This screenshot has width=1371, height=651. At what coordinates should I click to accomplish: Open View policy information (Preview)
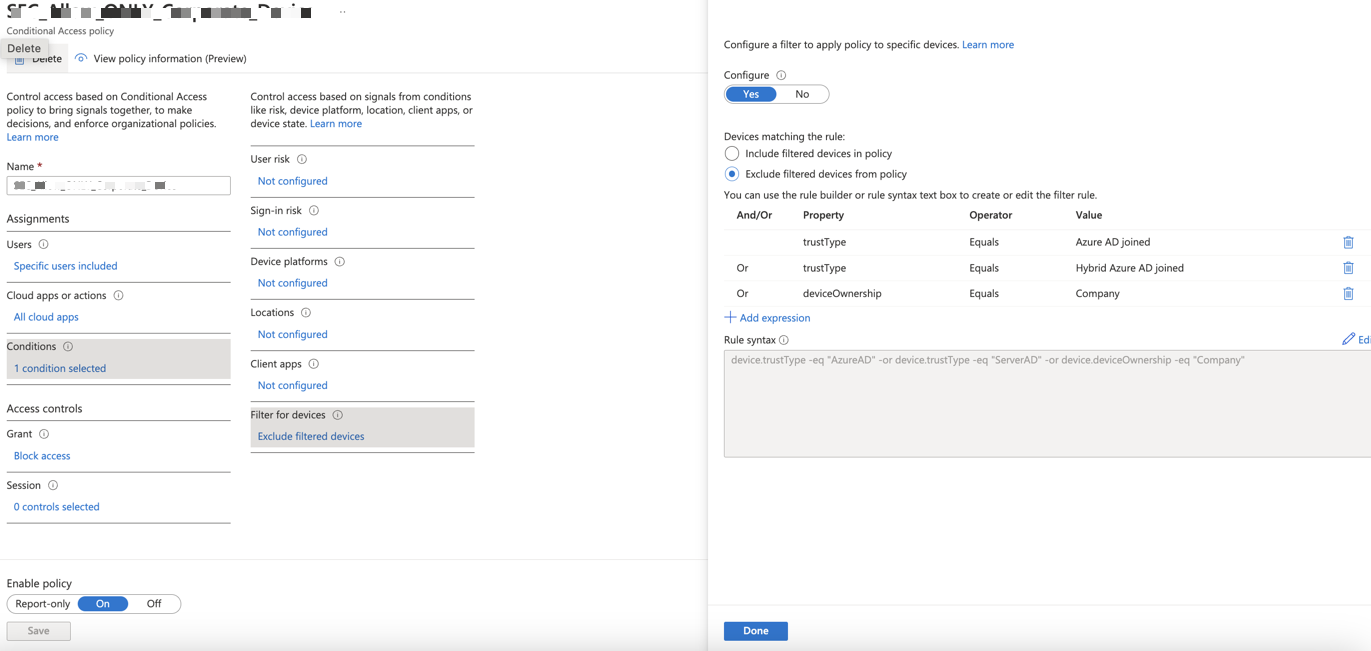point(169,59)
